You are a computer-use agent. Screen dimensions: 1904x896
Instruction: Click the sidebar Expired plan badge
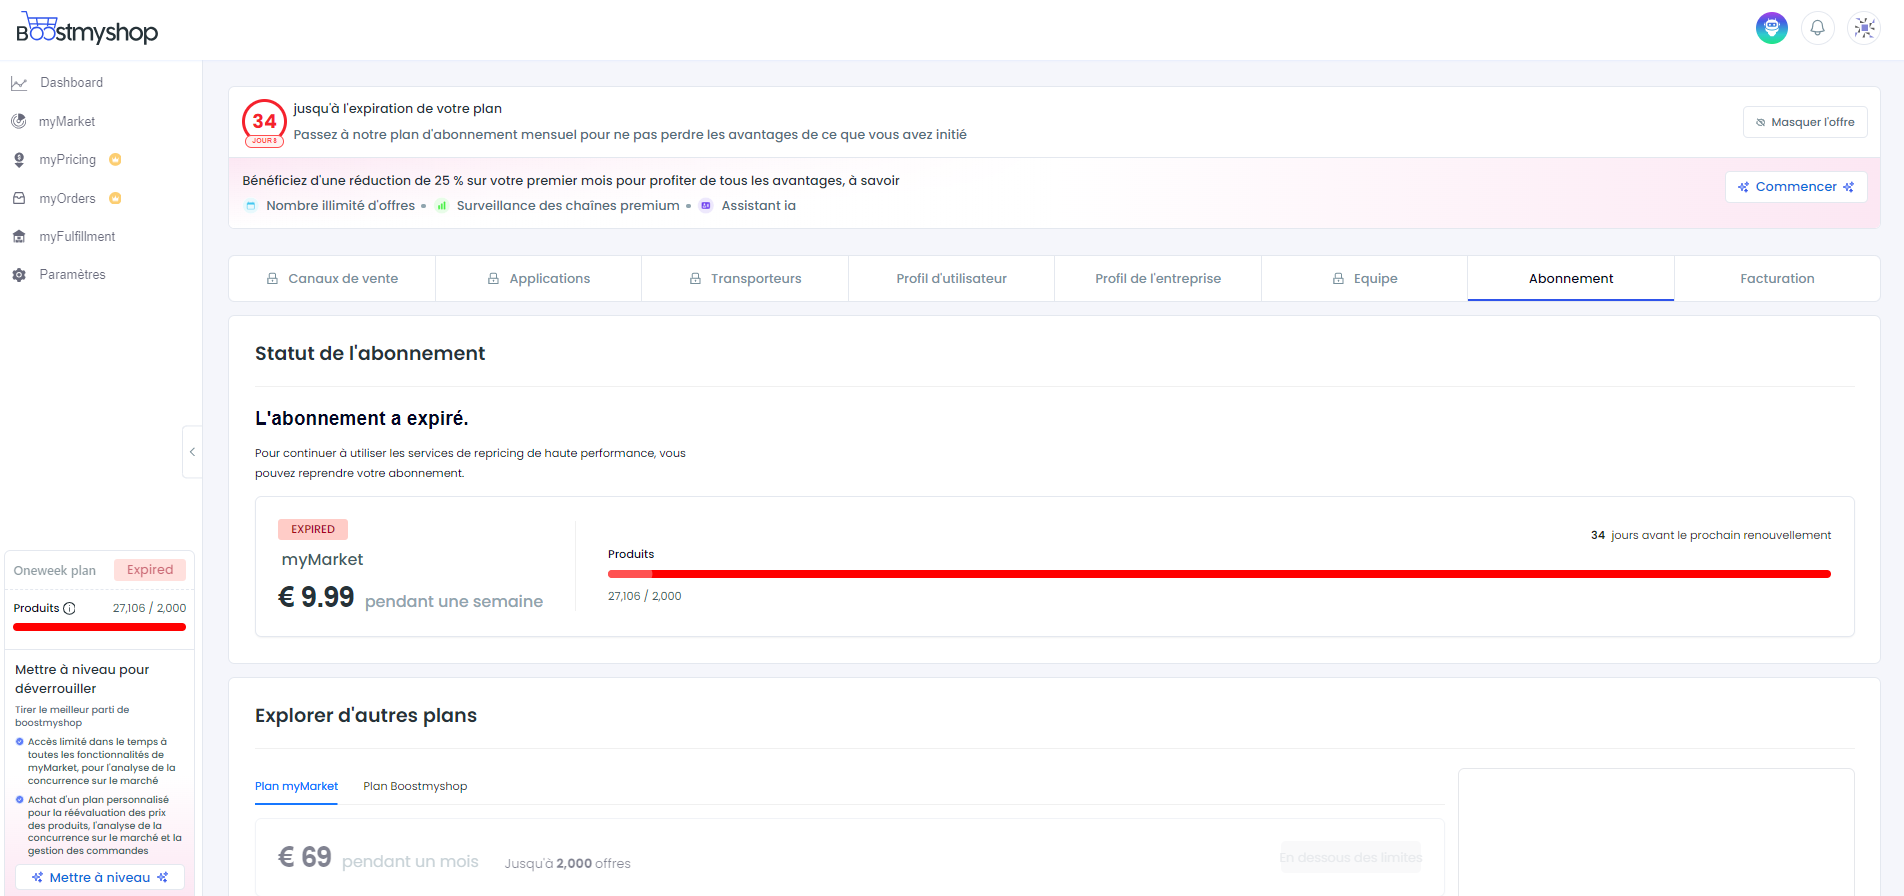pyautogui.click(x=150, y=570)
